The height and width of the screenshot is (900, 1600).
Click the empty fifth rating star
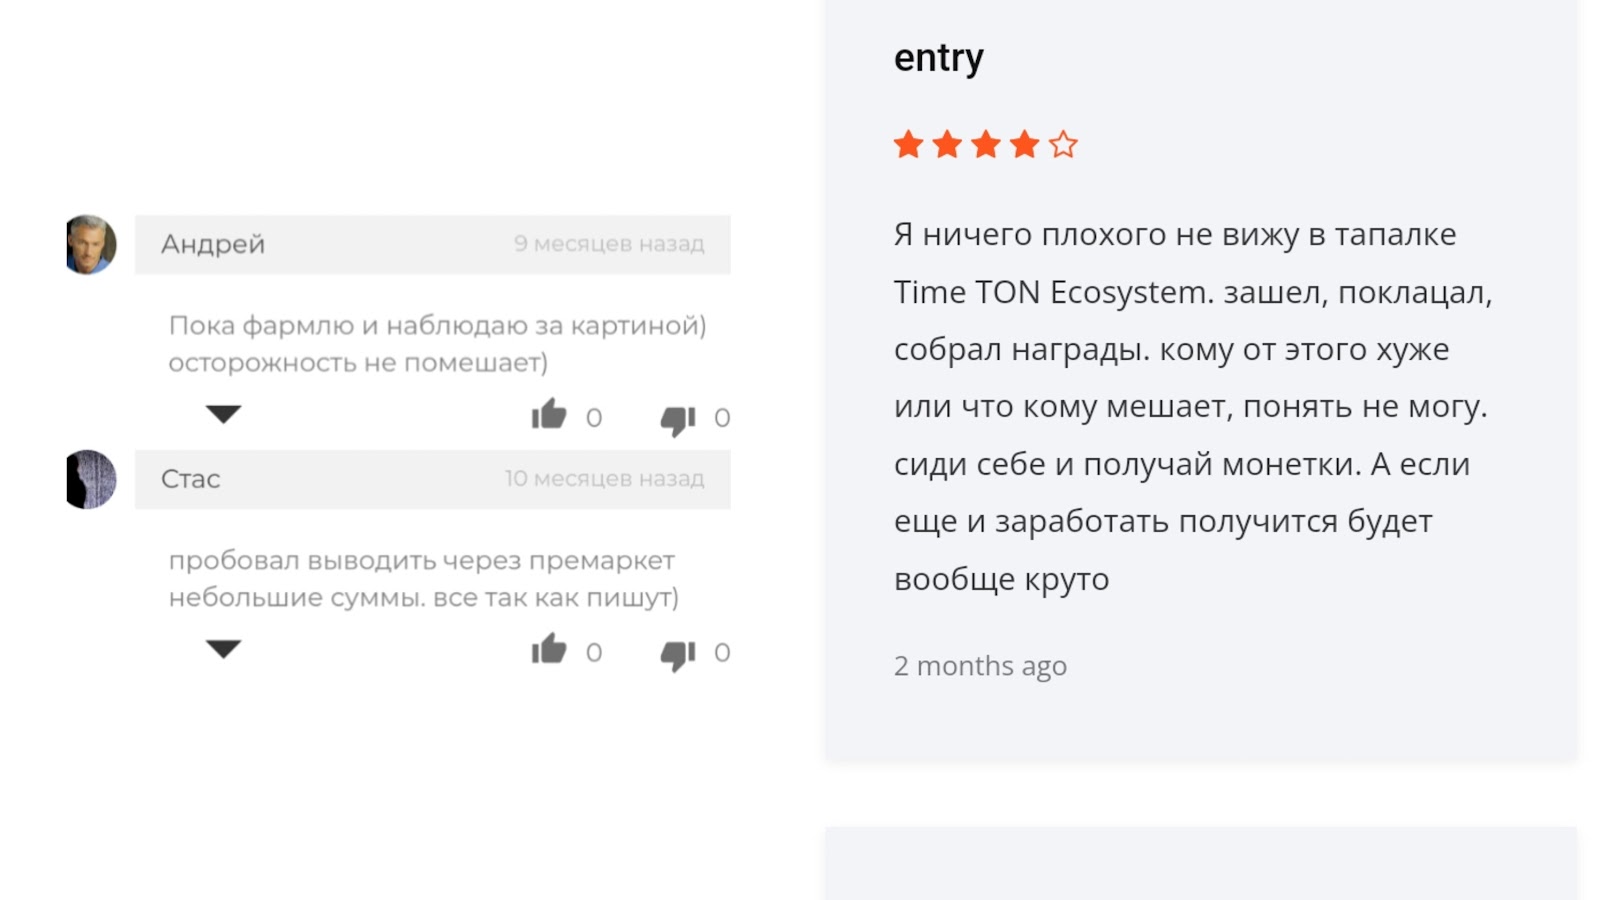point(1063,145)
